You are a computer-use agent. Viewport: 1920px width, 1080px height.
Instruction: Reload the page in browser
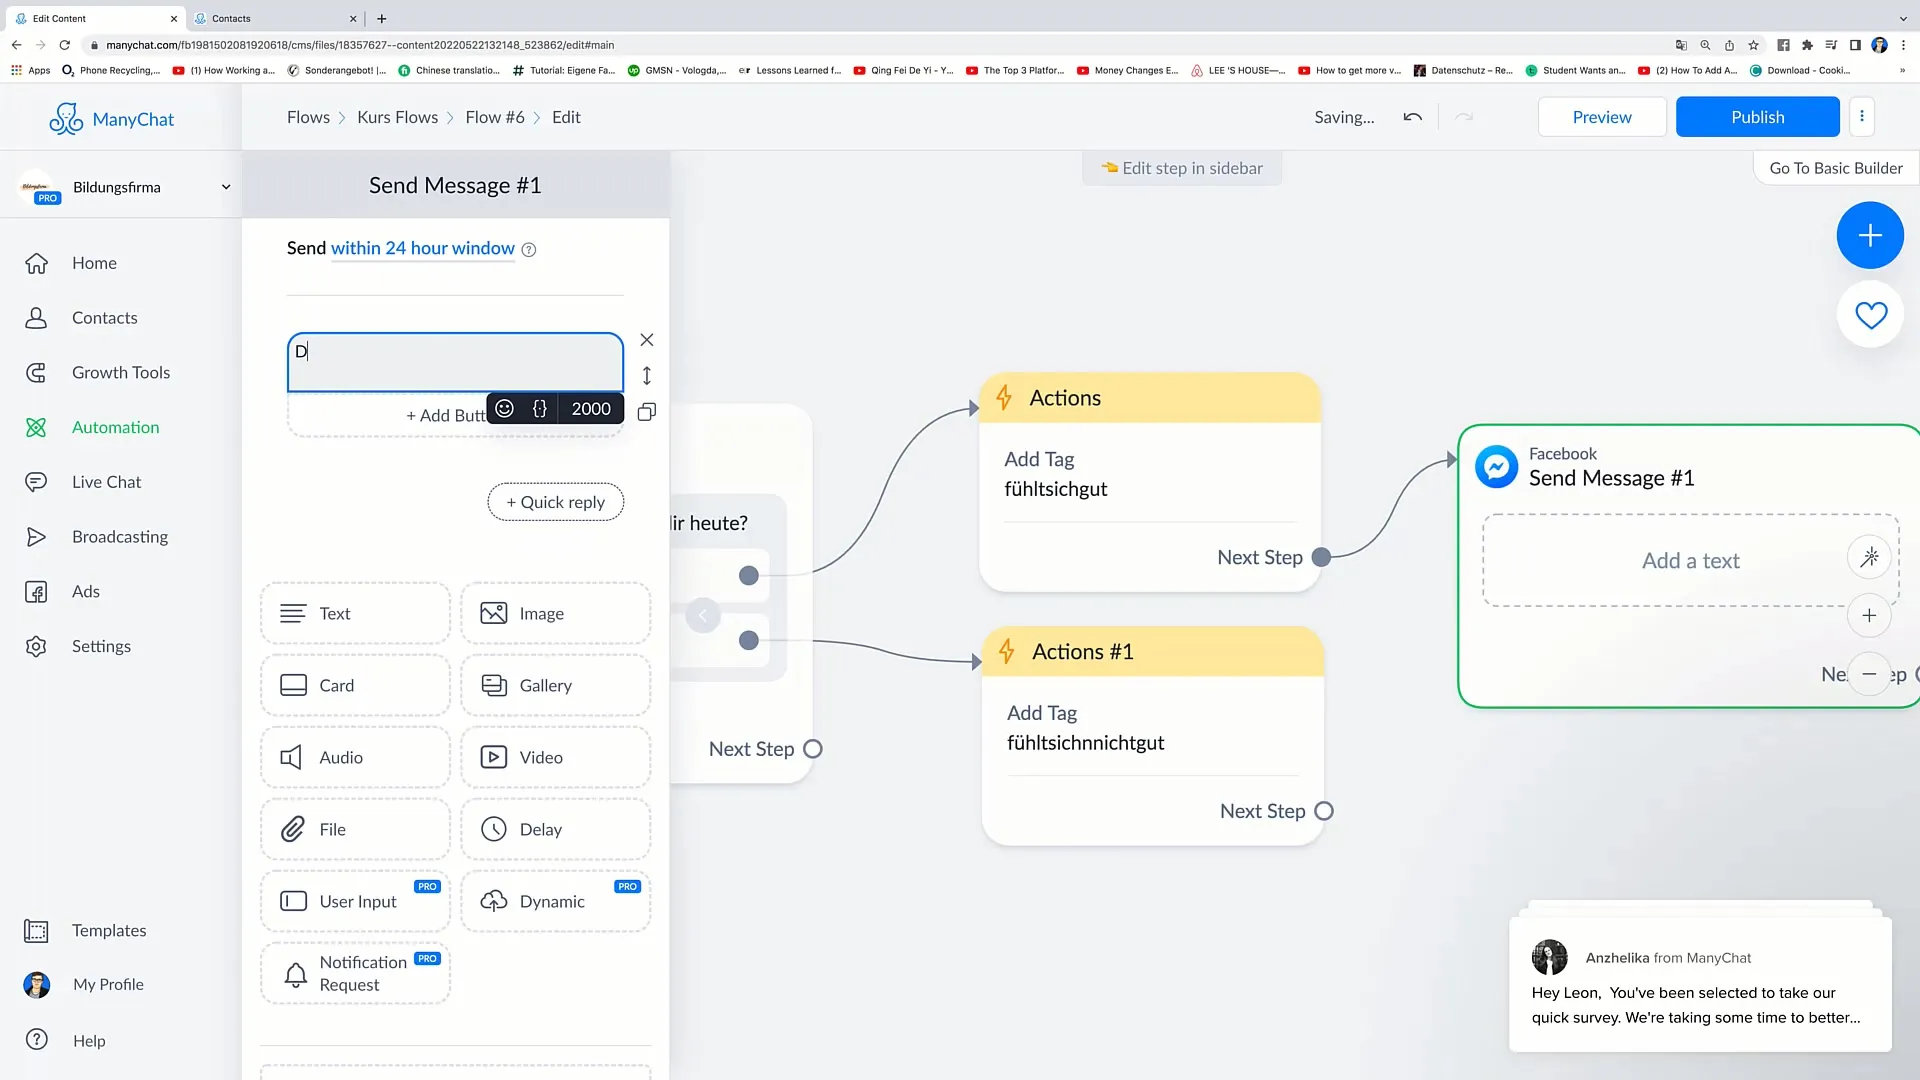[x=65, y=45]
